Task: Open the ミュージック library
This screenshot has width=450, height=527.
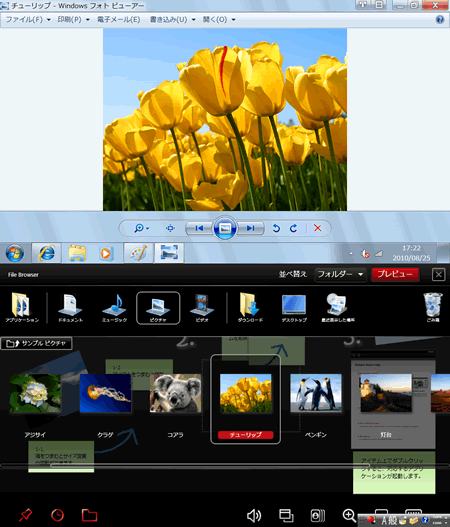Action: (x=114, y=308)
